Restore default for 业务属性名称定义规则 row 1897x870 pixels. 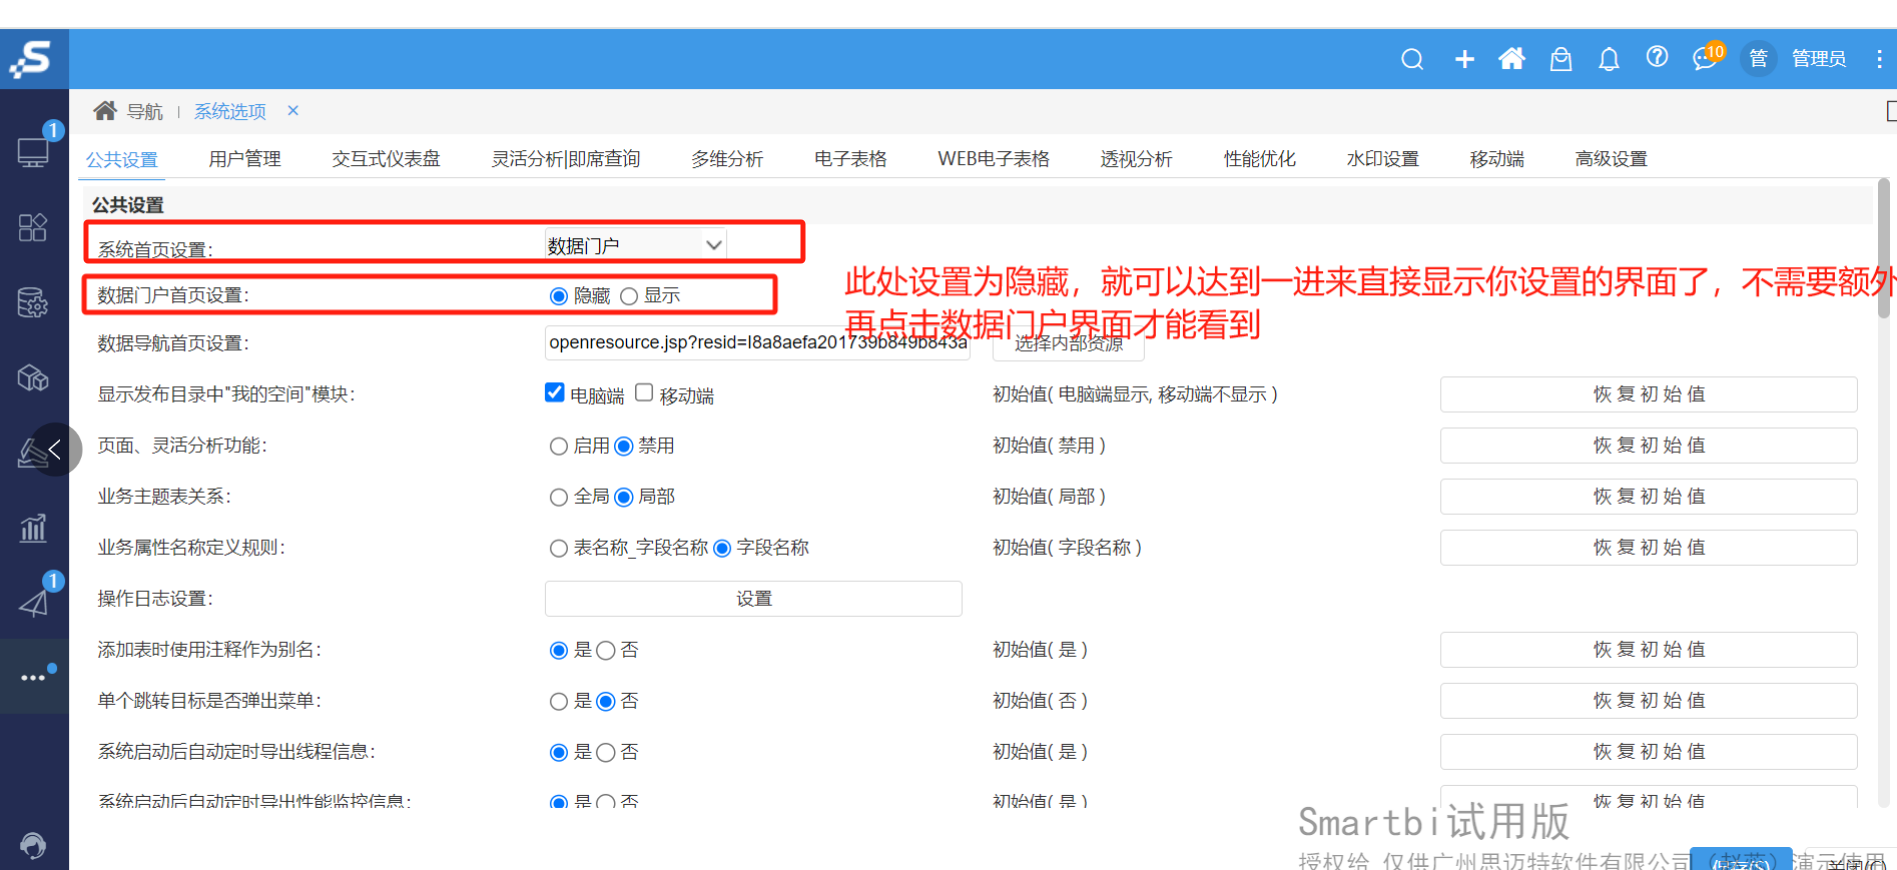click(1649, 547)
